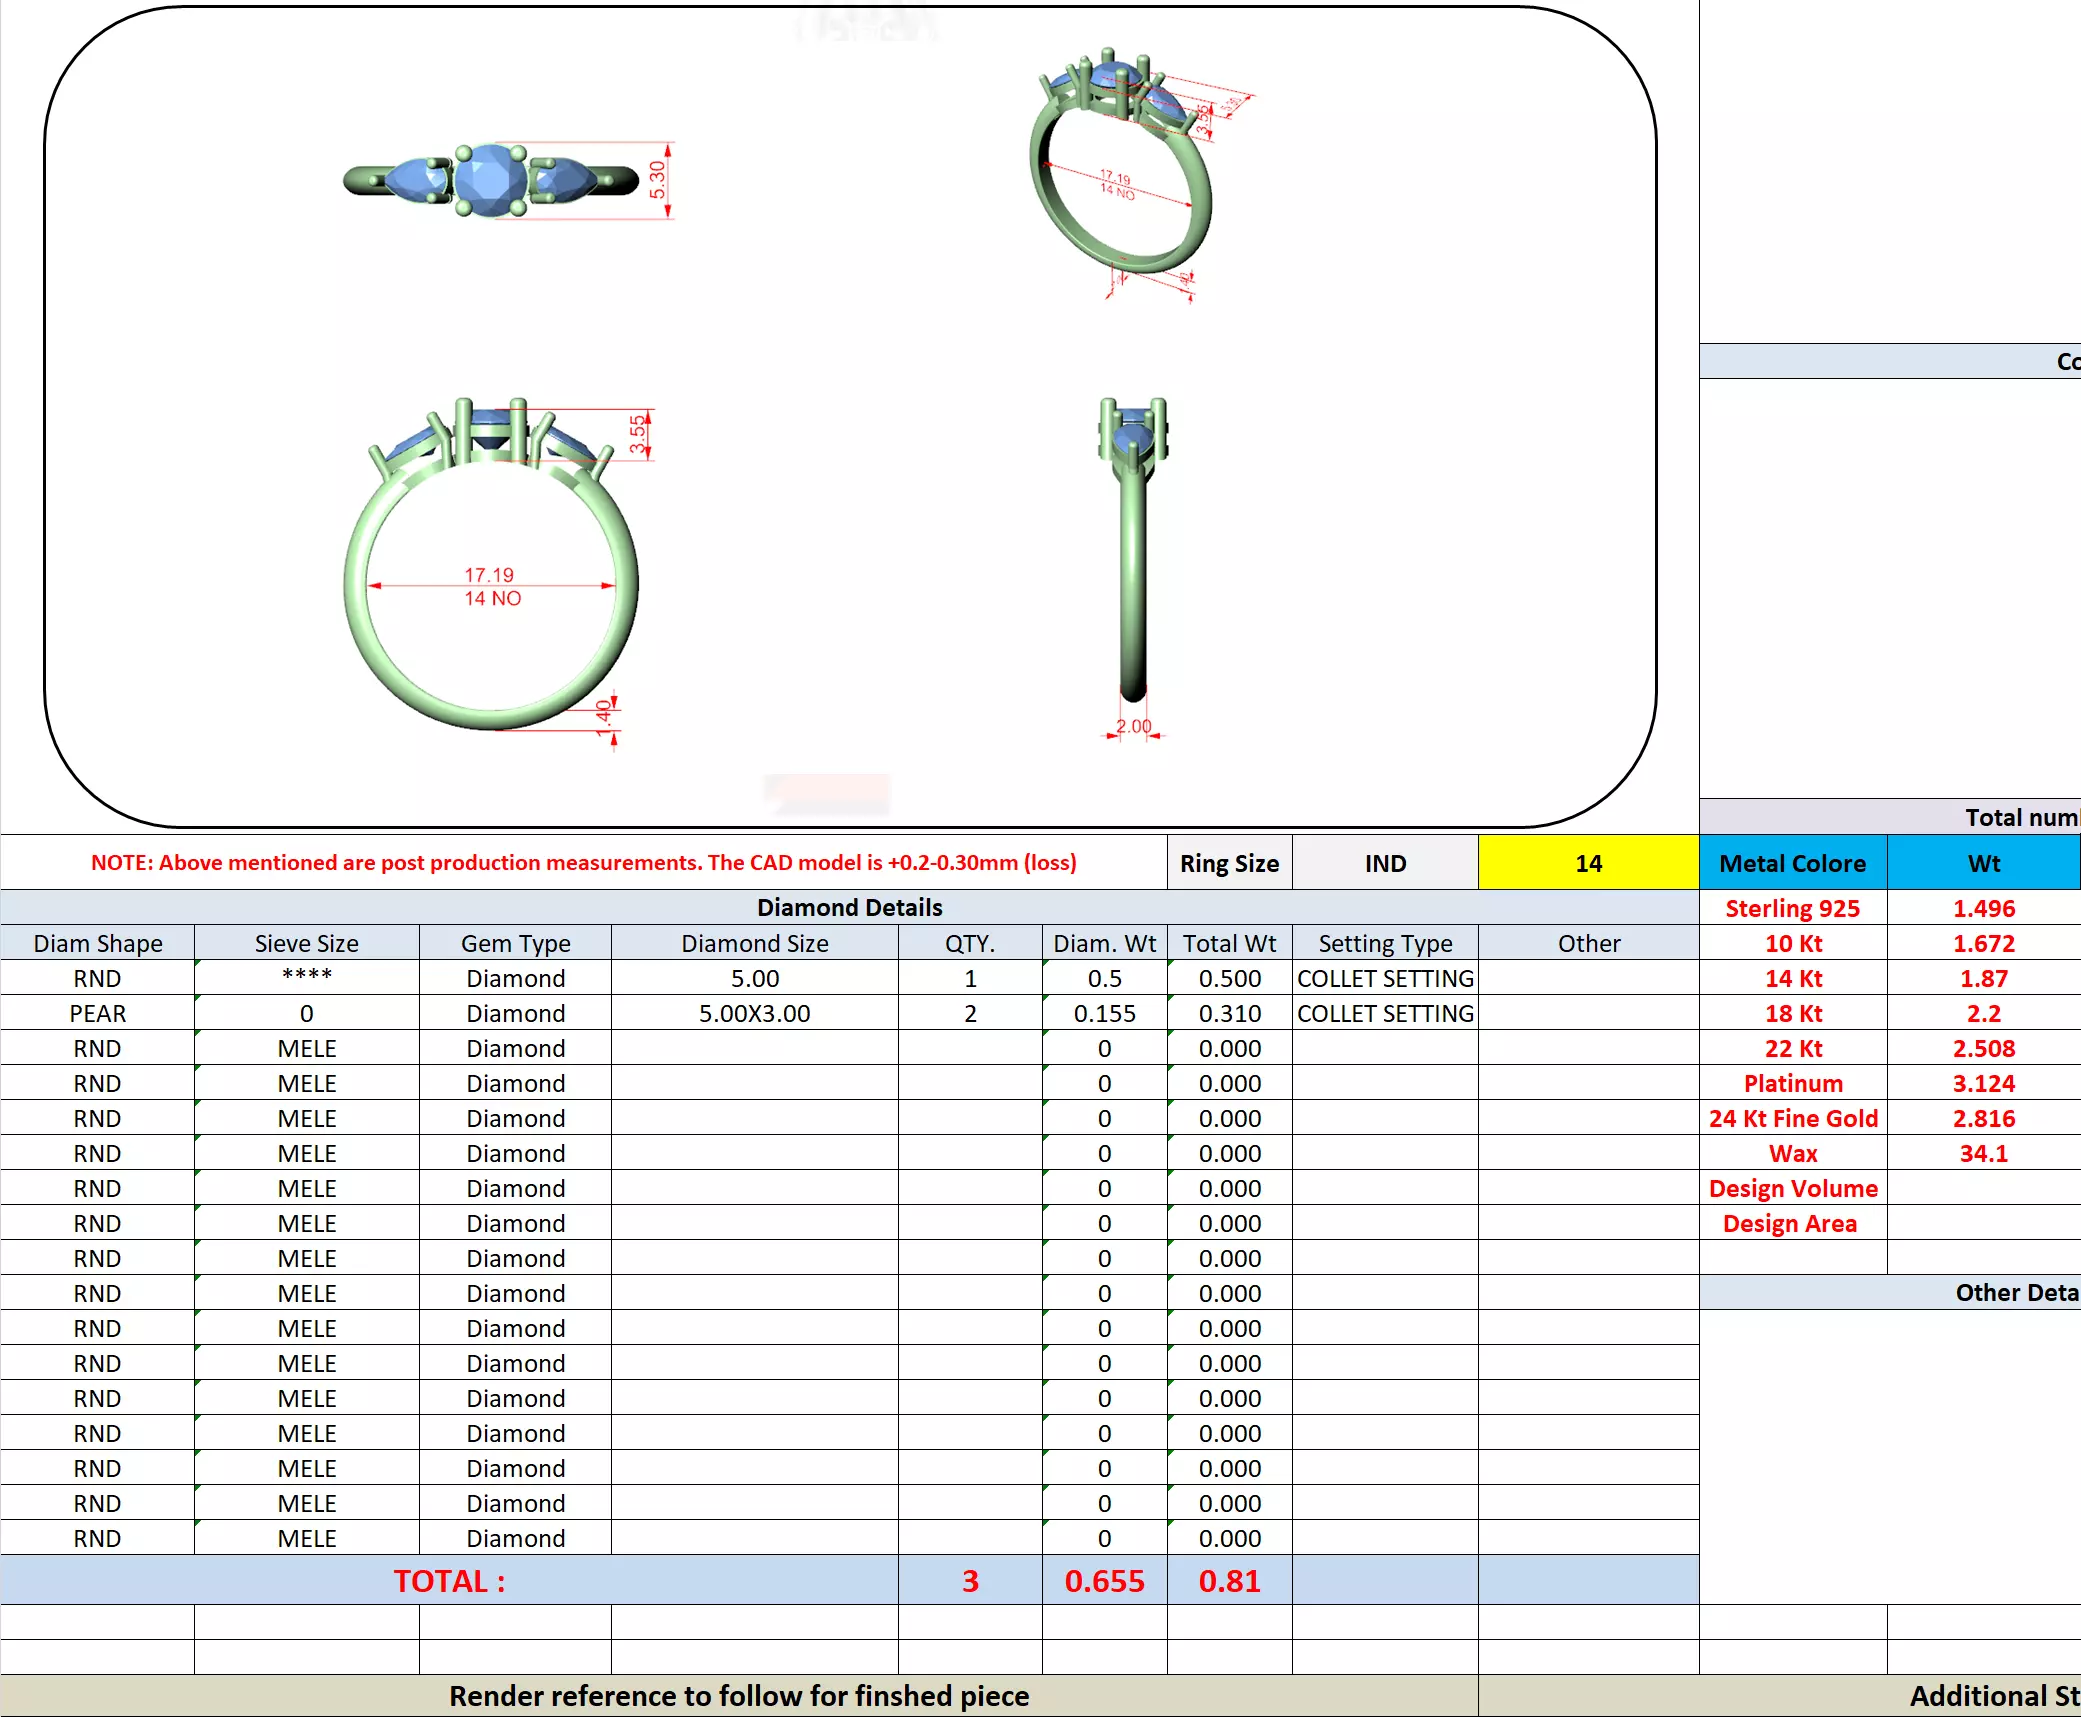Click the Wax weight value 34.1
The image size is (2081, 1717).
tap(1983, 1153)
